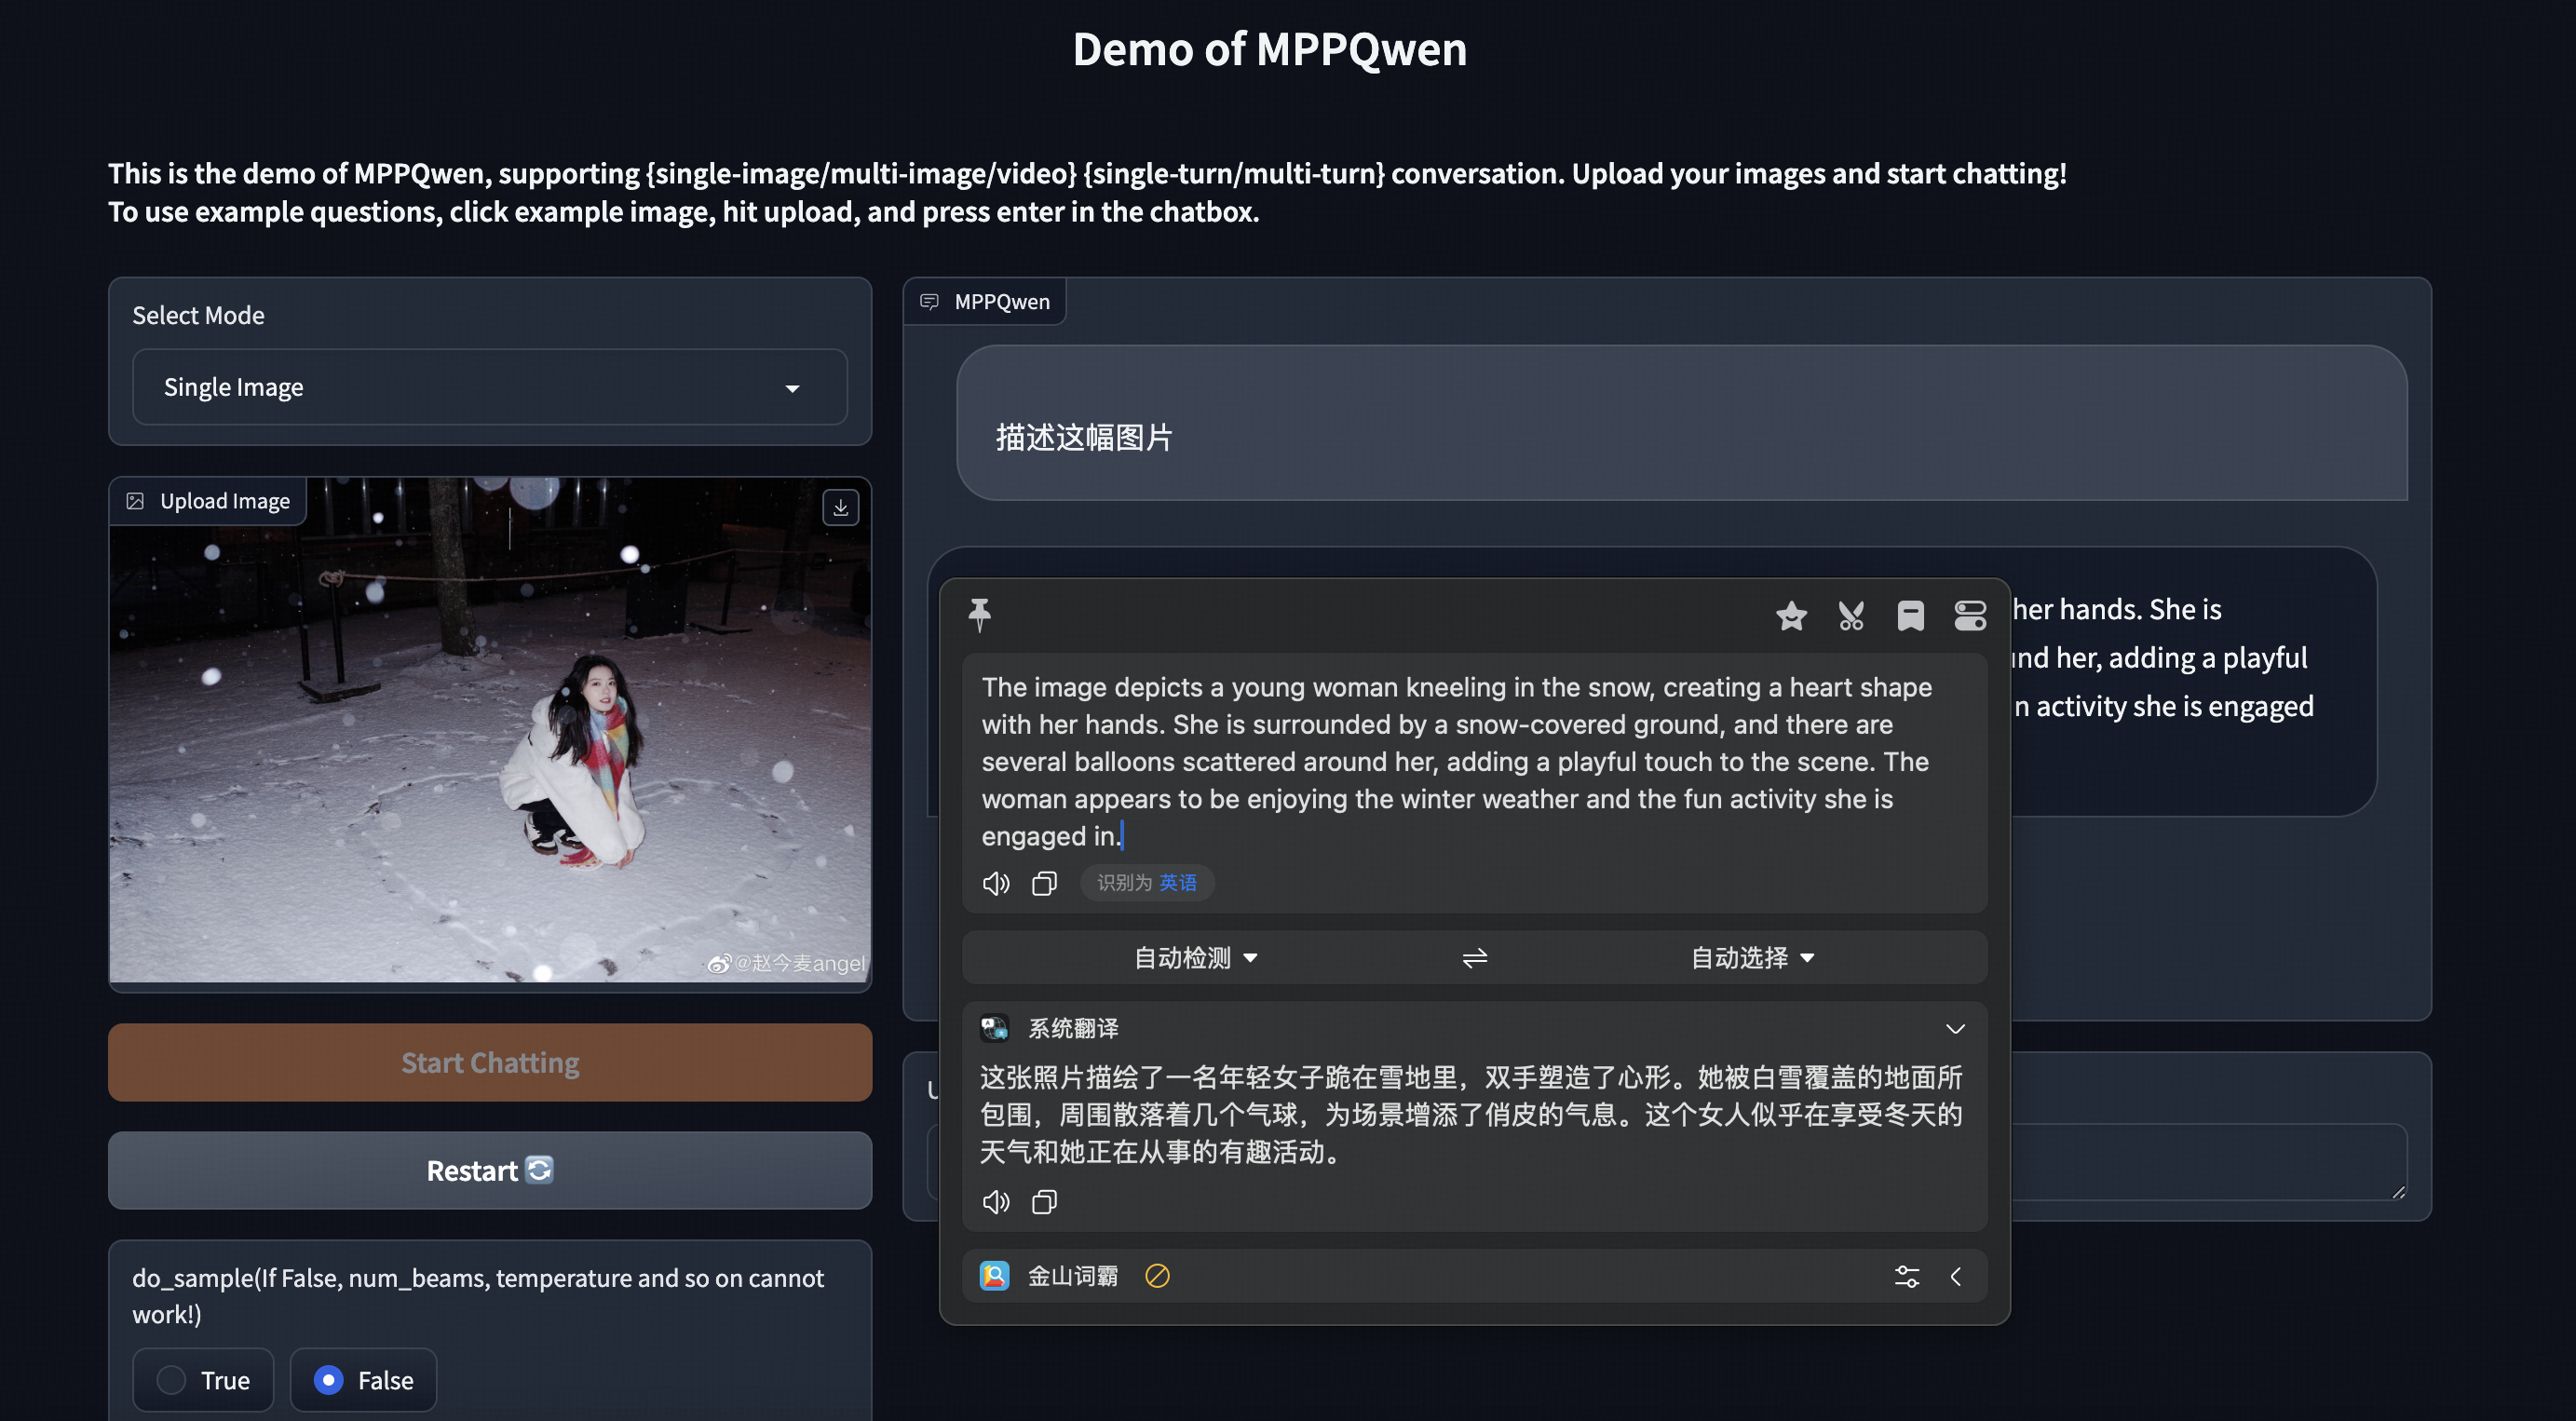The width and height of the screenshot is (2576, 1421).
Task: Play audio of the English source text
Action: (995, 883)
